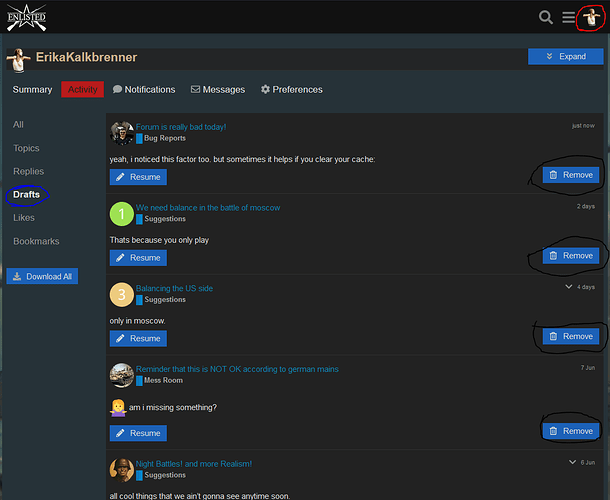
Task: Resume the 'Balancing the US side' draft
Action: point(138,338)
